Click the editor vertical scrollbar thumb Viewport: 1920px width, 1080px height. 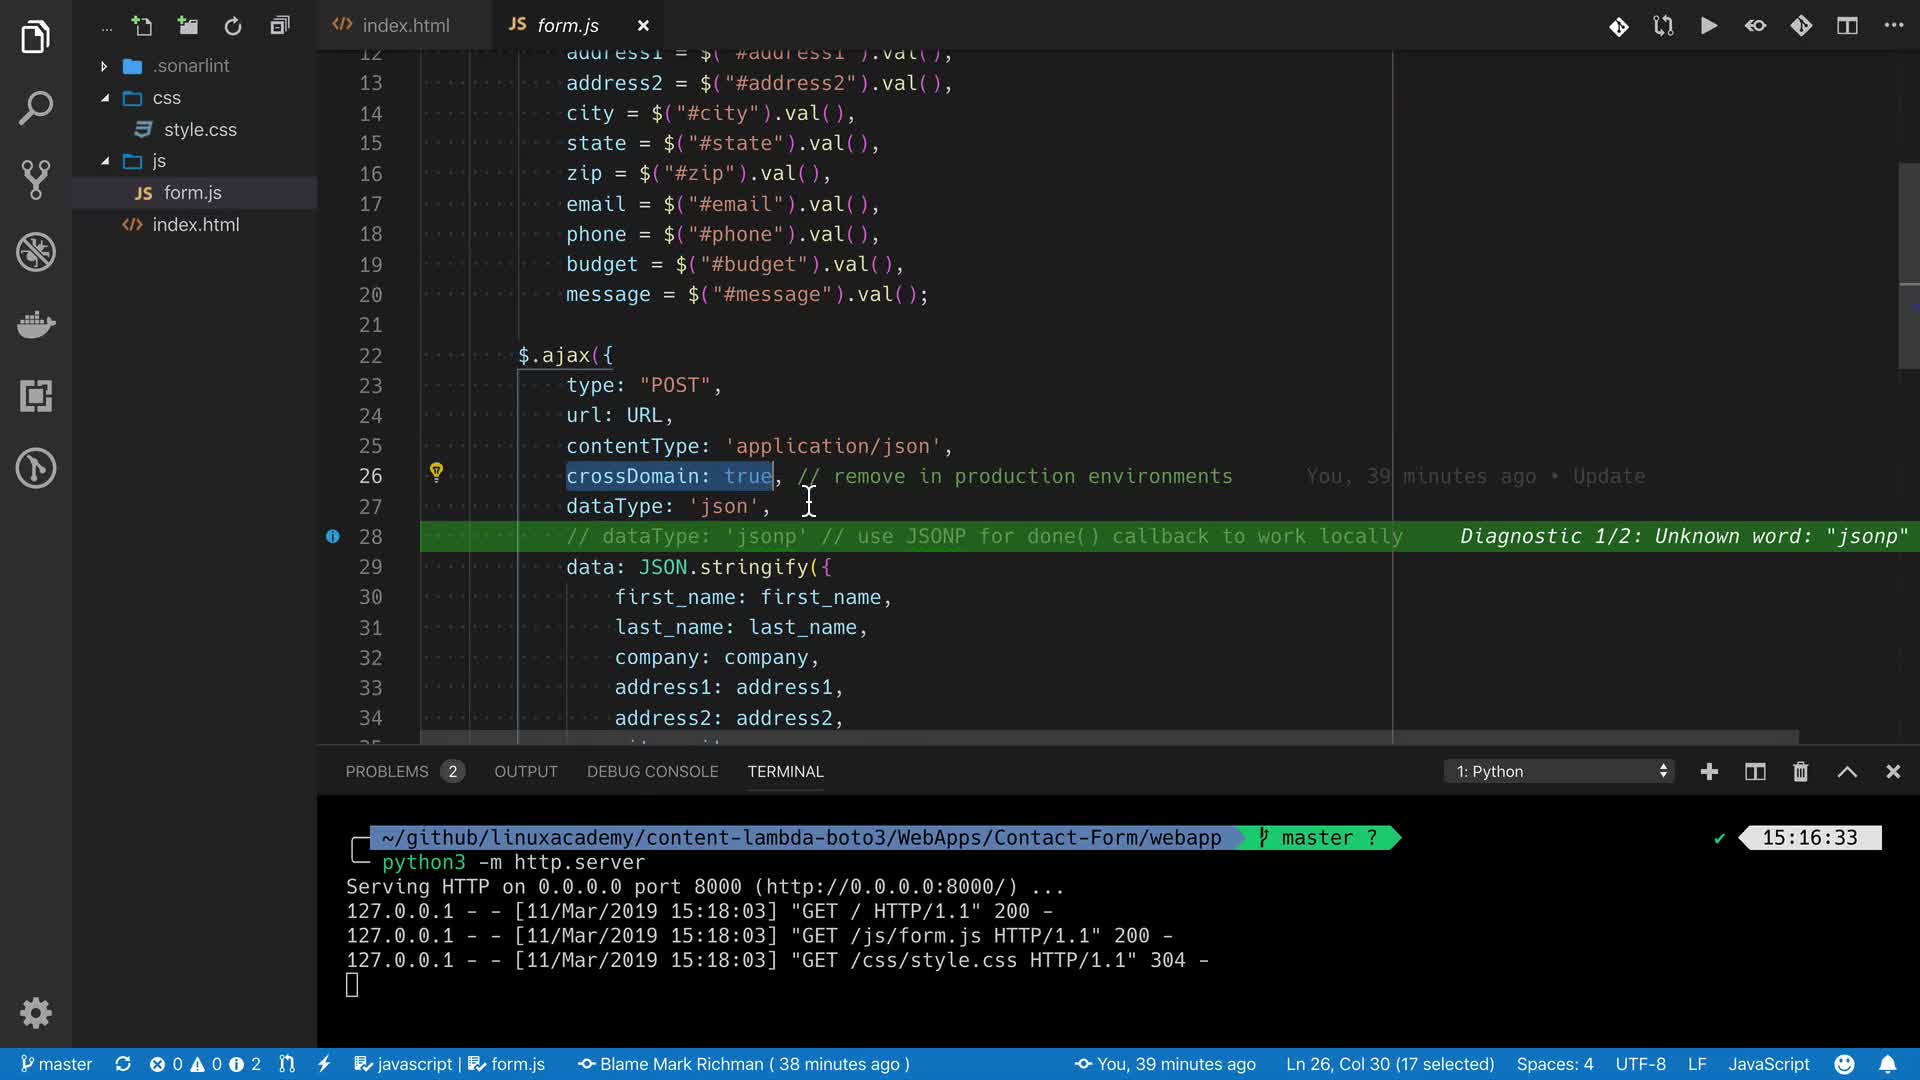point(1908,265)
